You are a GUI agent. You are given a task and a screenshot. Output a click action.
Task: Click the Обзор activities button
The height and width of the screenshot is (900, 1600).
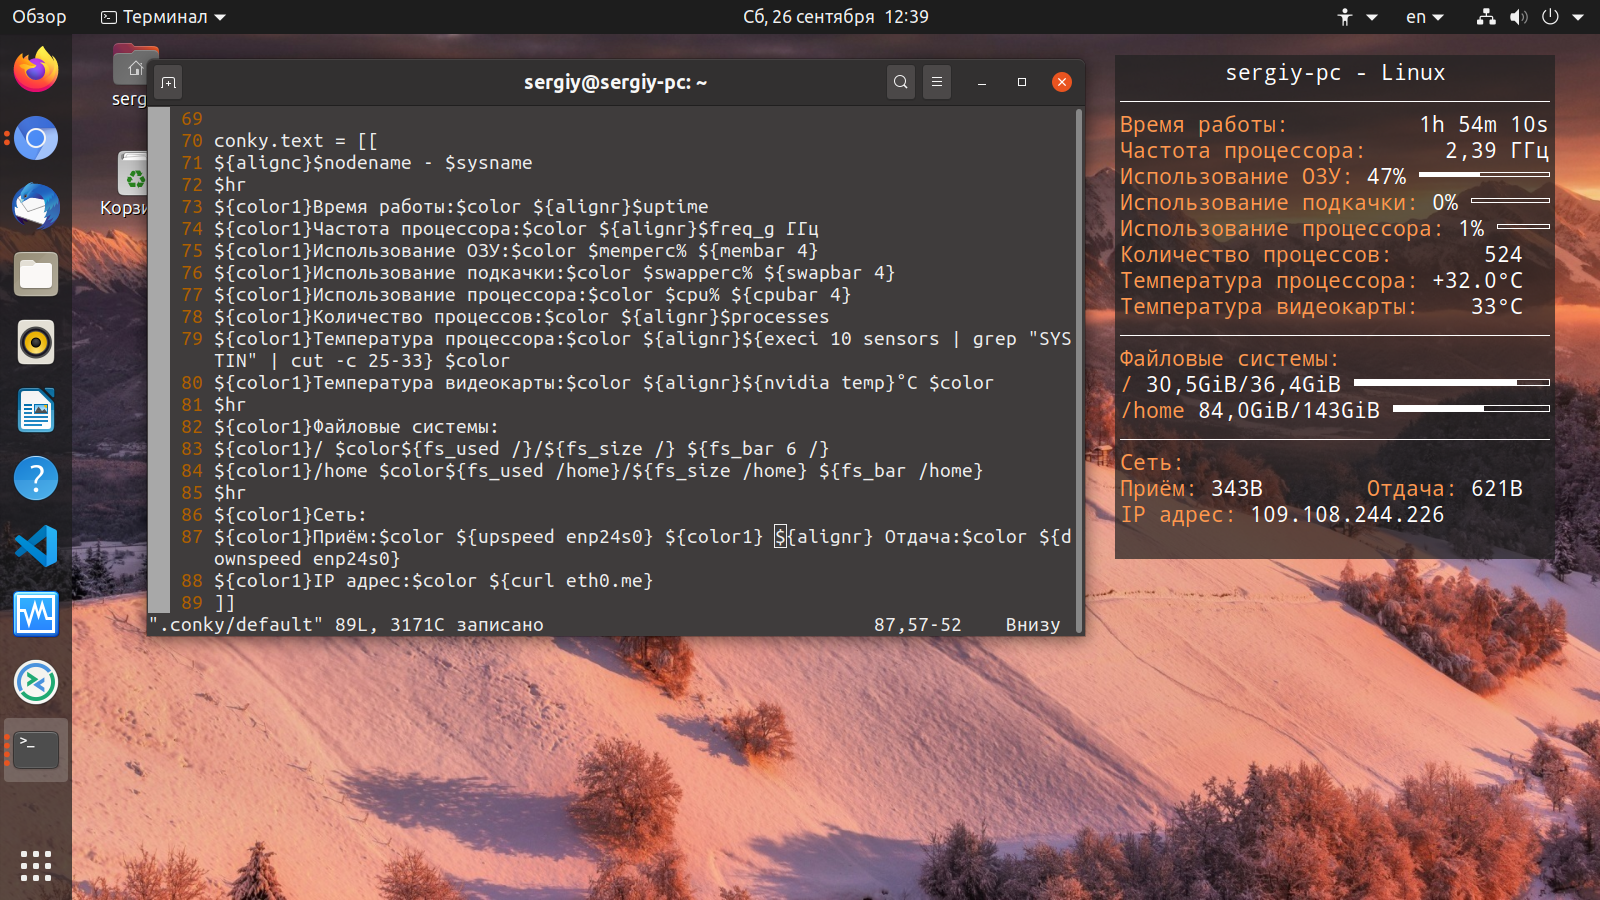click(x=39, y=17)
